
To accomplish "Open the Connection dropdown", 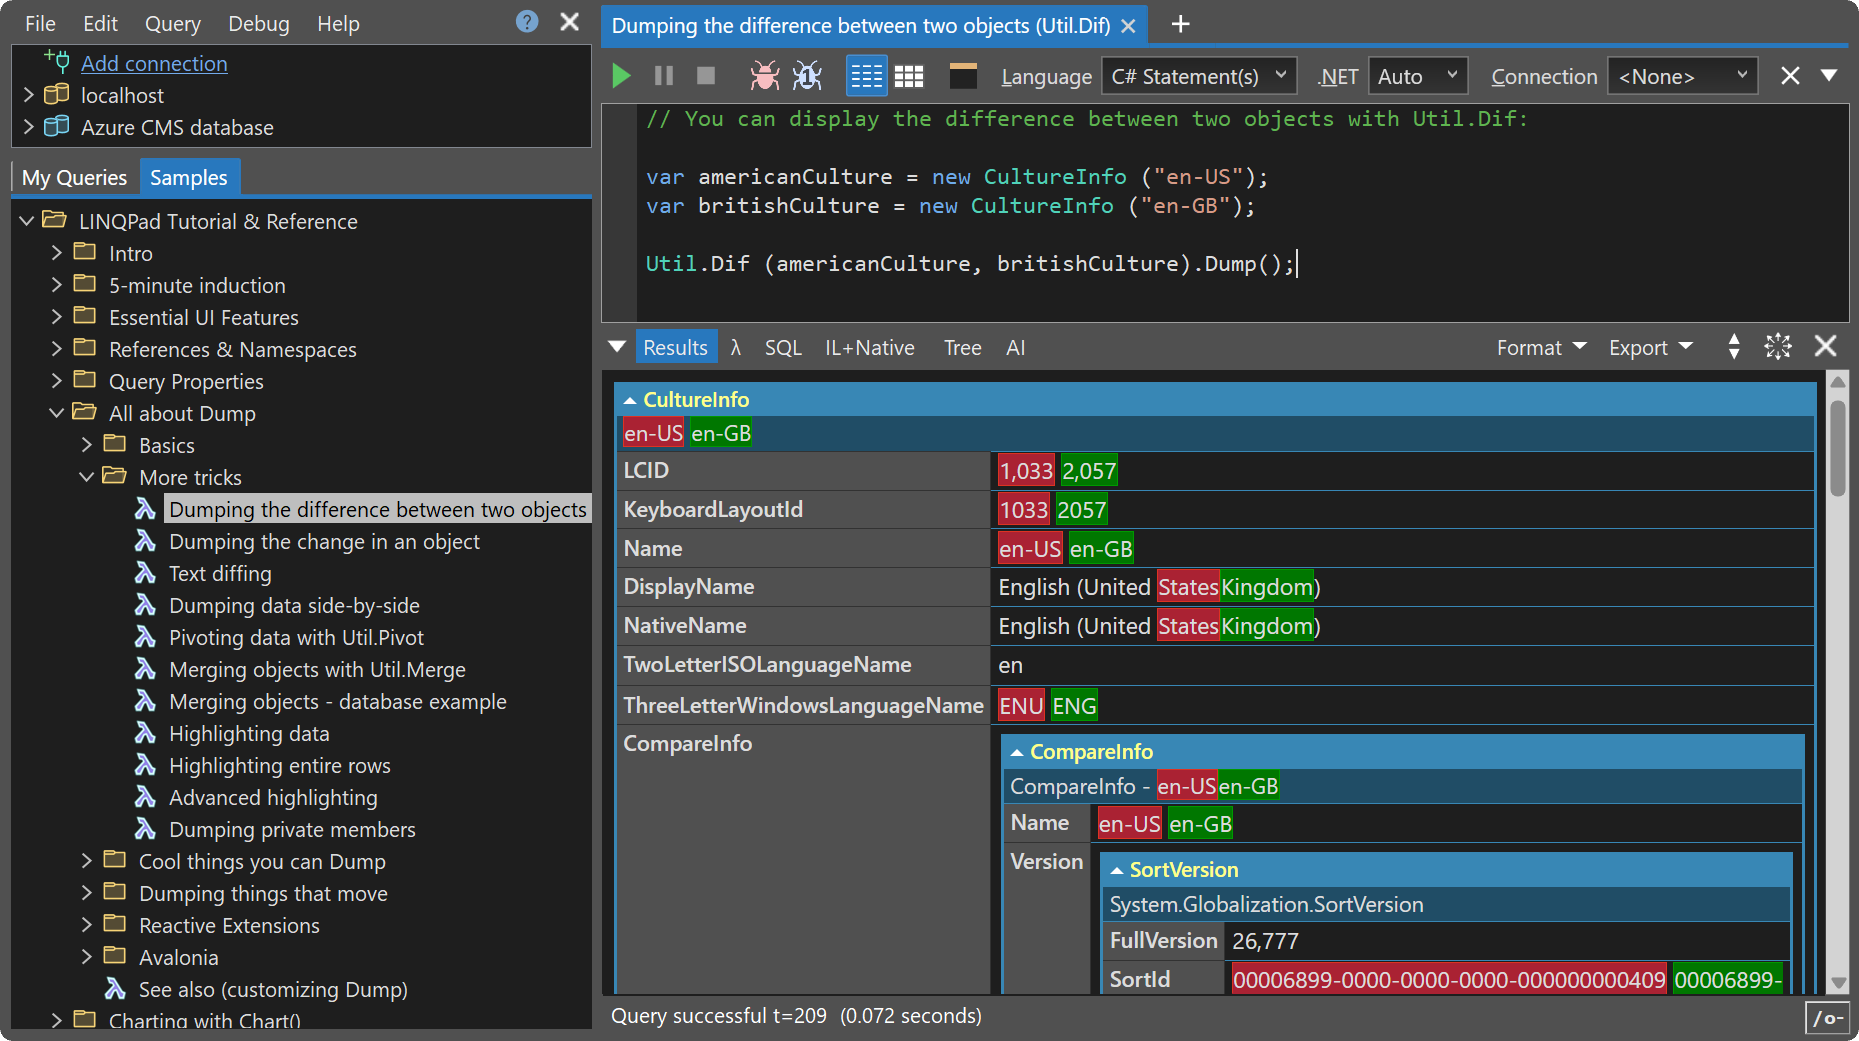I will pyautogui.click(x=1682, y=76).
